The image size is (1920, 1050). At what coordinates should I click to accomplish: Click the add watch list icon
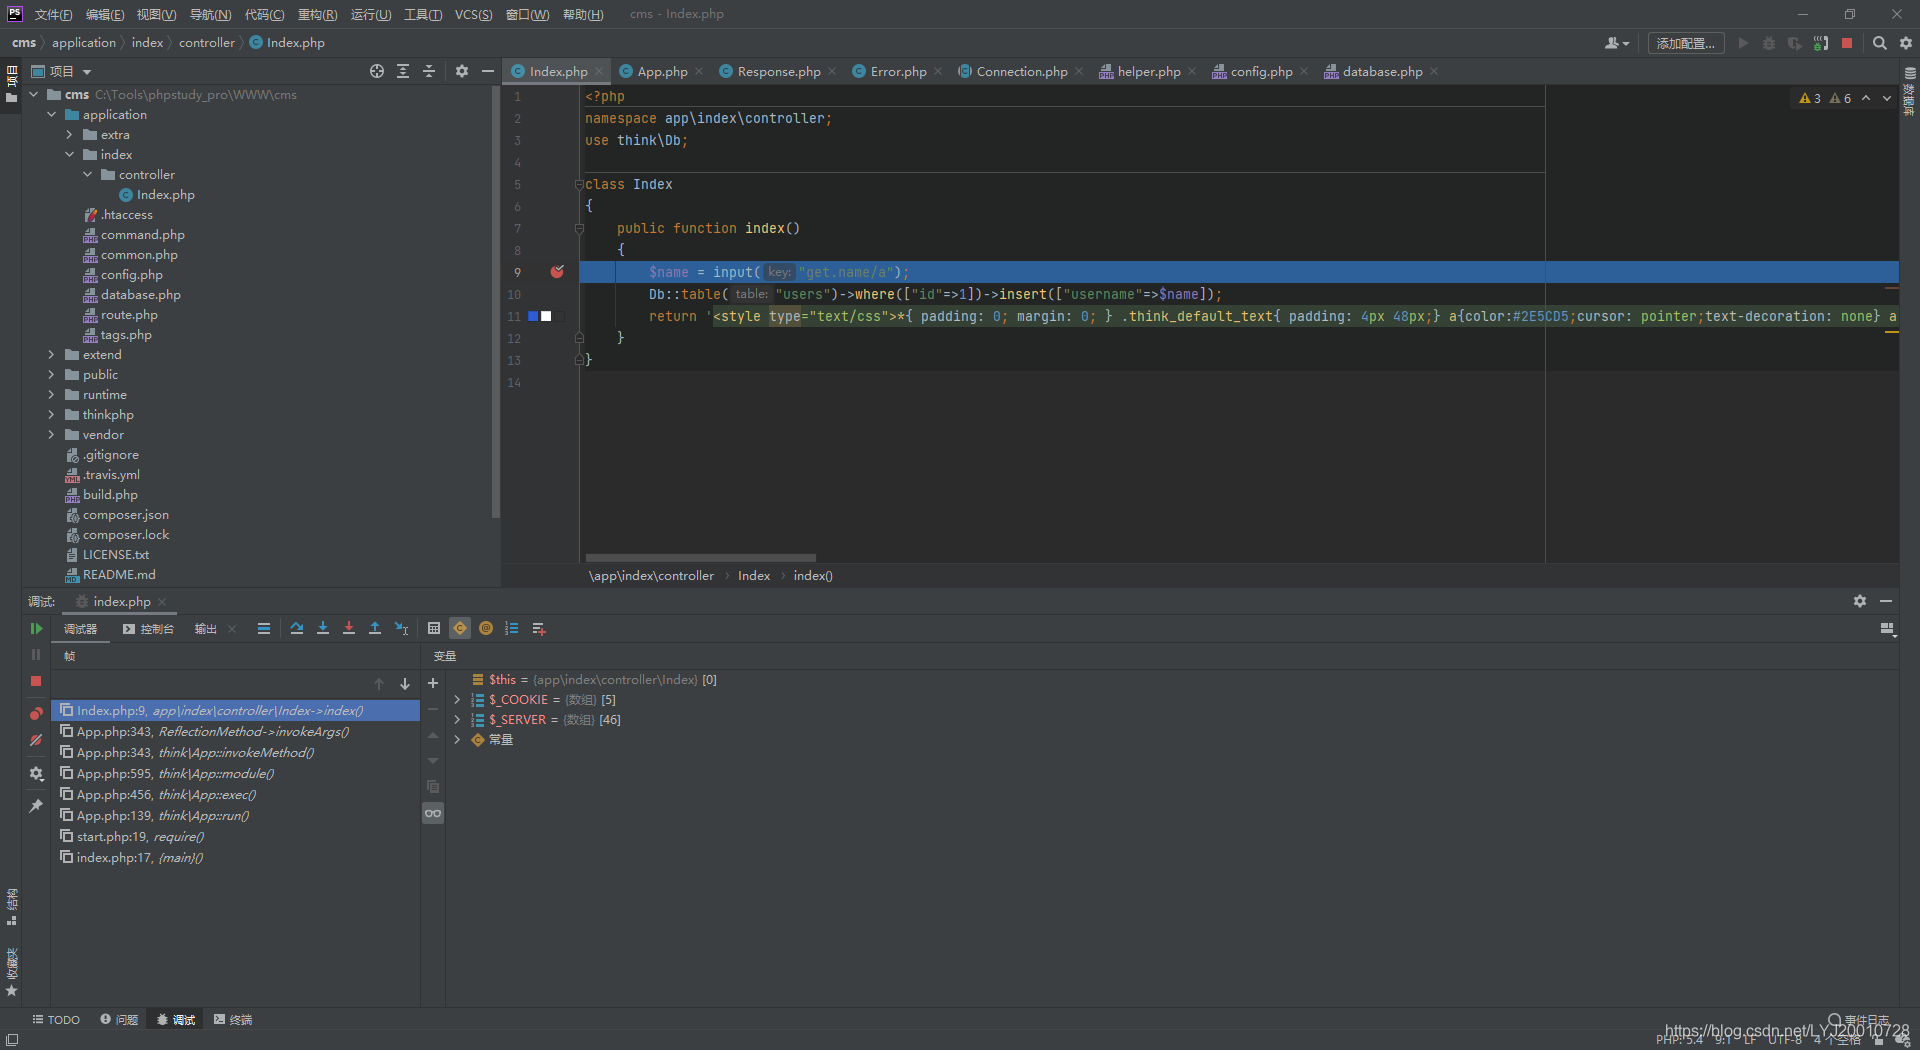coord(539,629)
